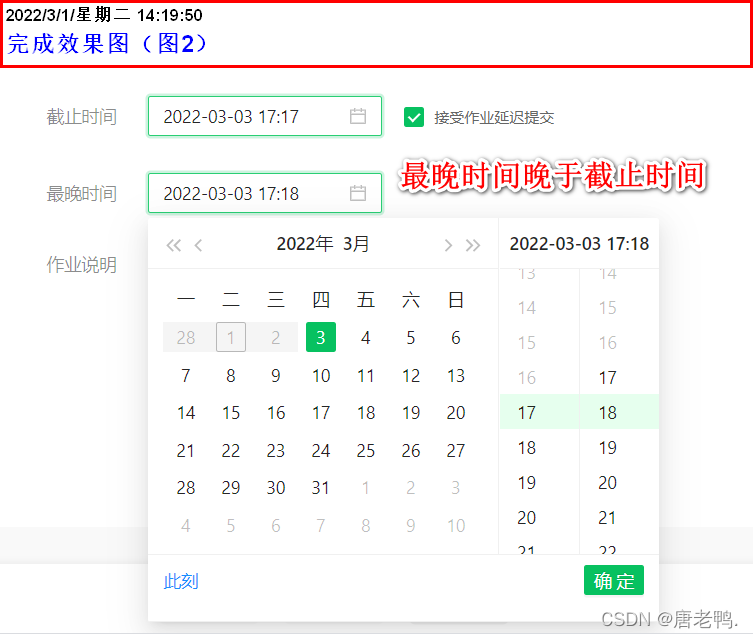The image size is (753, 638).
Task: Pick March 18 in calendar grid
Action: (365, 412)
